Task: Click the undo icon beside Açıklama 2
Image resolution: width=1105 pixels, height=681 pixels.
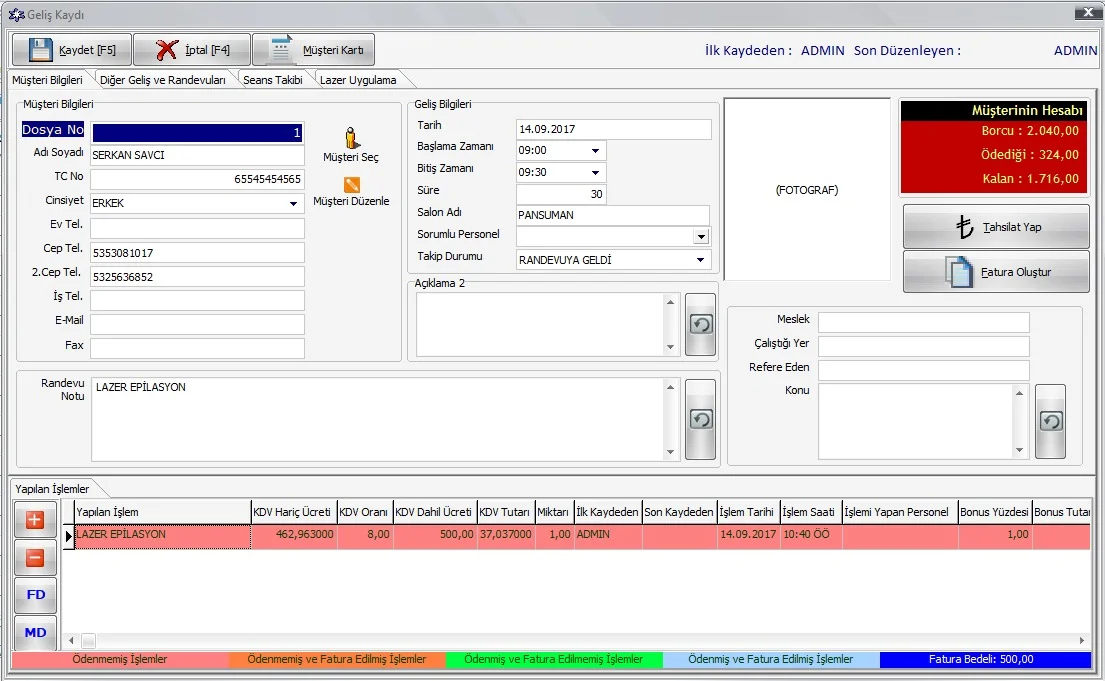Action: point(700,324)
